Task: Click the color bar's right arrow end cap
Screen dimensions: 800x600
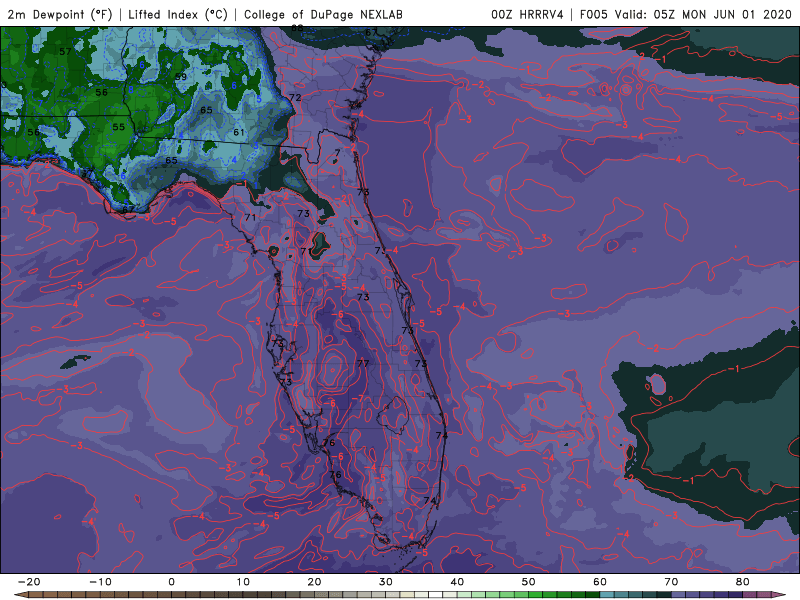Action: click(x=779, y=595)
